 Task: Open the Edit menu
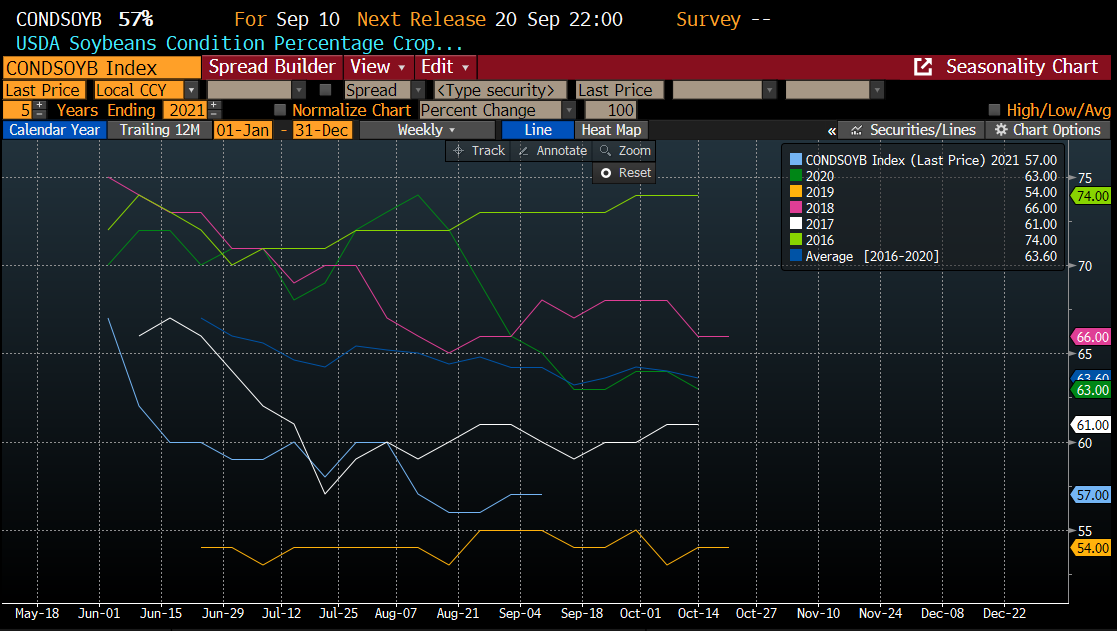coord(444,67)
